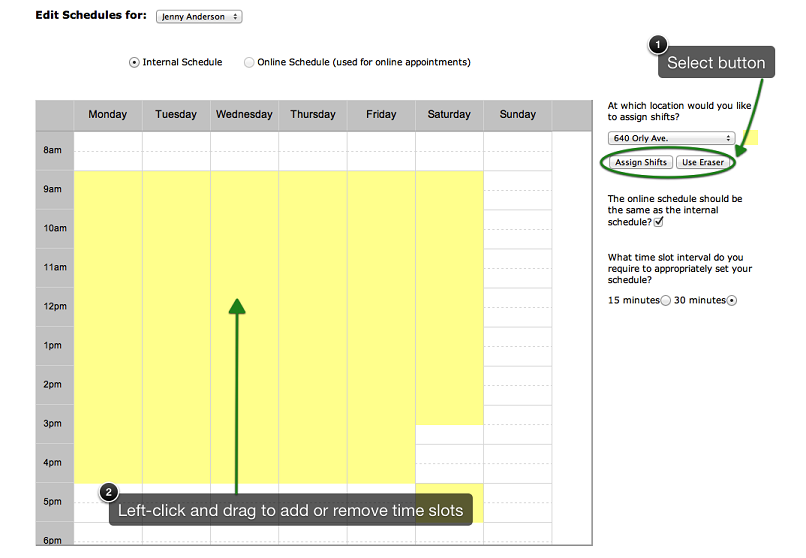806x558 pixels.
Task: Click the yellow location color swatch
Action: pyautogui.click(x=750, y=138)
